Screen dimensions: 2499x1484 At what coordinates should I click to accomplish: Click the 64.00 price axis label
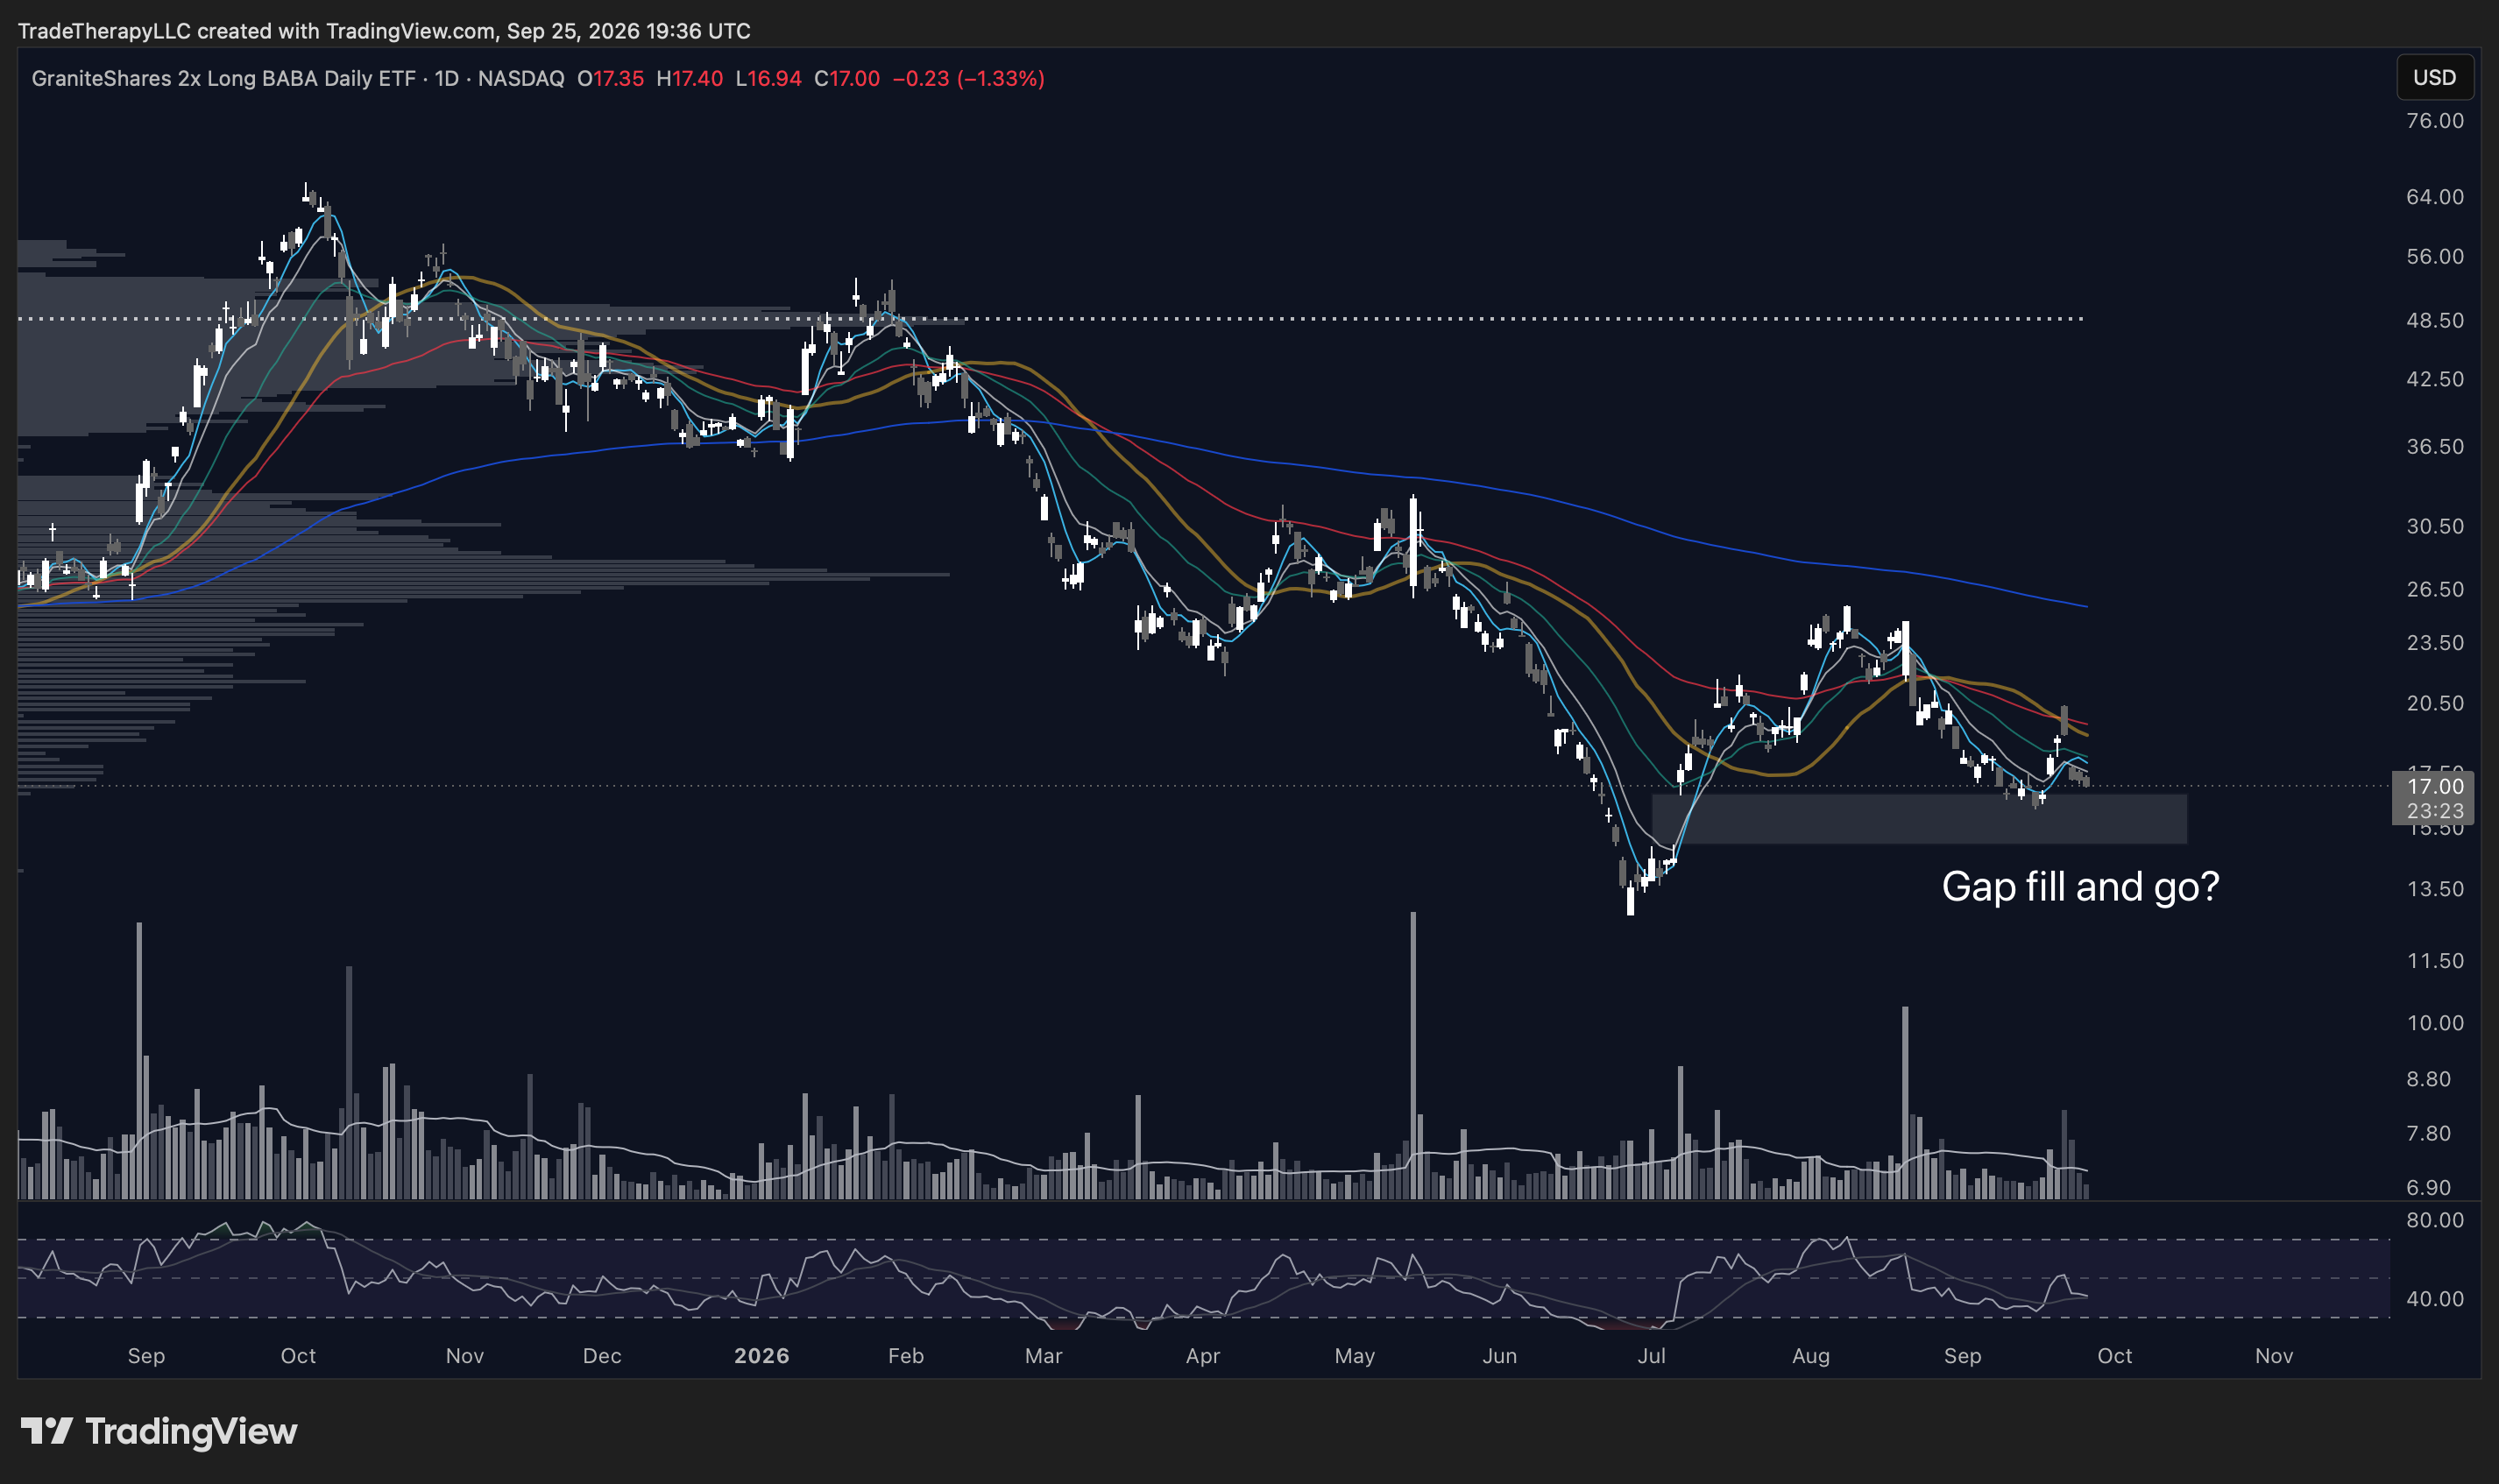[2435, 197]
